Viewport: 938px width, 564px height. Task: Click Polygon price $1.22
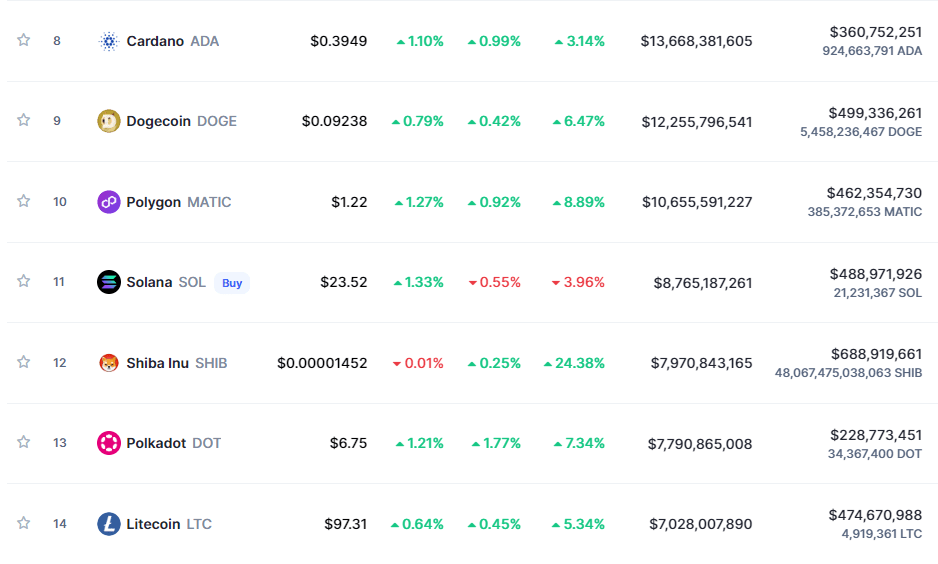(349, 202)
